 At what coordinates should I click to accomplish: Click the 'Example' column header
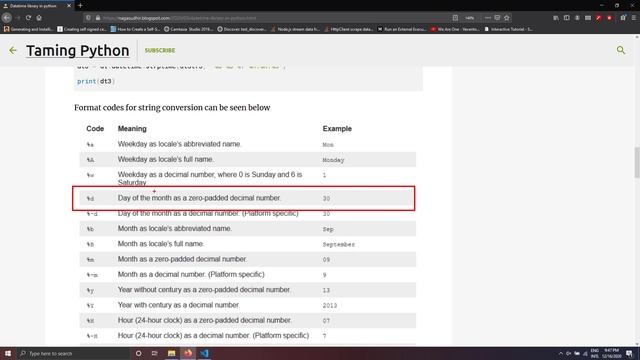tap(337, 129)
